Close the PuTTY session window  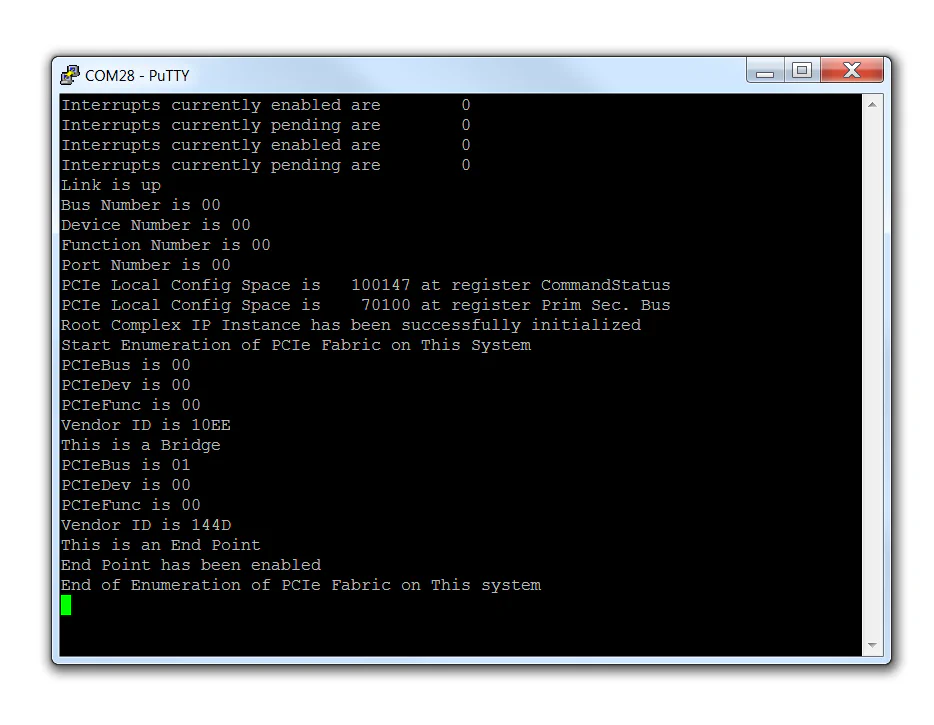coord(852,70)
